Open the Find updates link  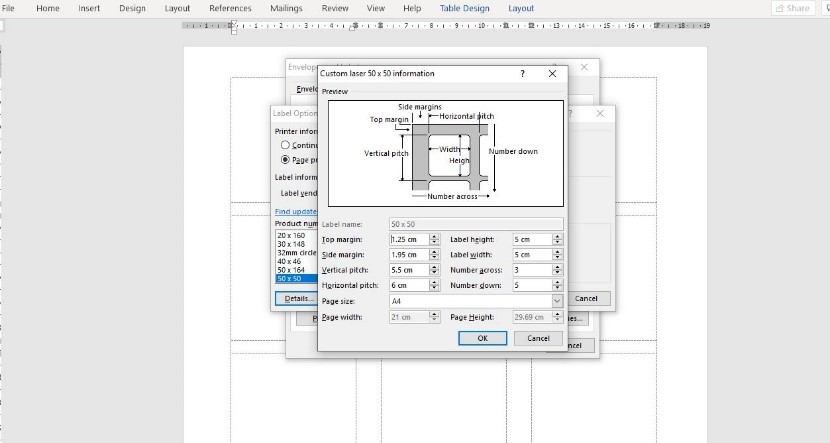(295, 211)
